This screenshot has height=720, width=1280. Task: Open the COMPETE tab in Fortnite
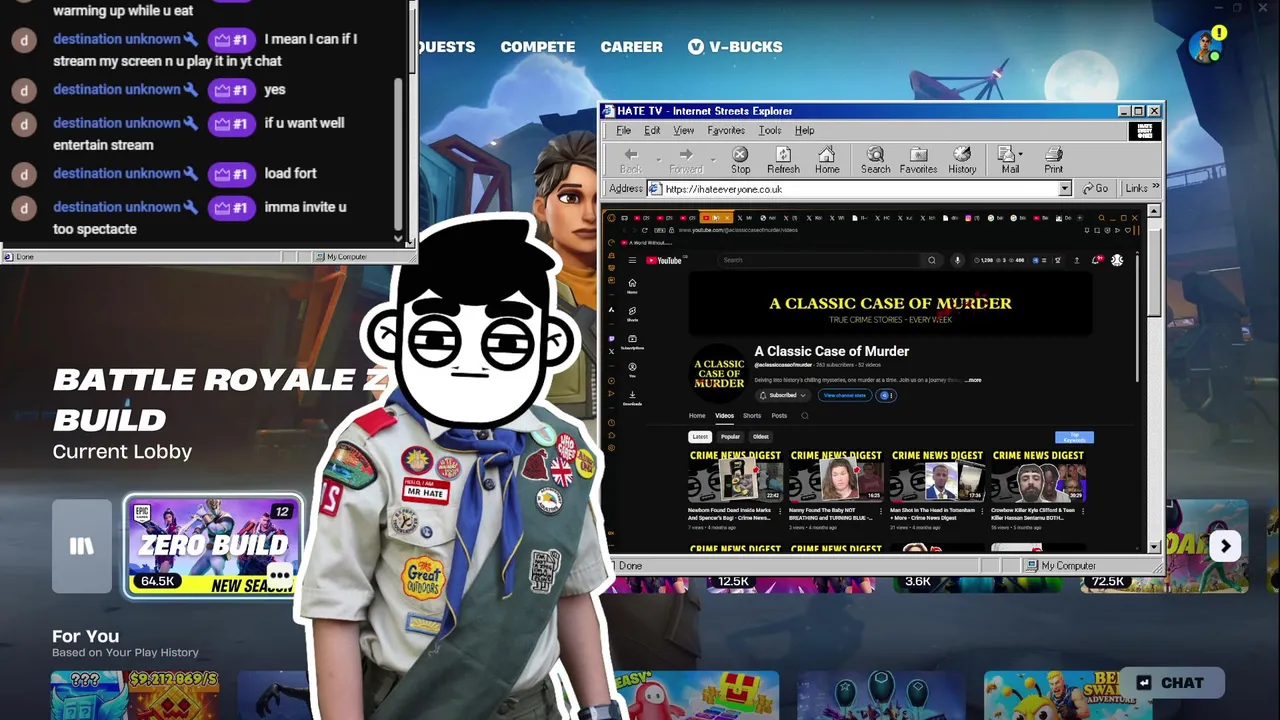538,47
